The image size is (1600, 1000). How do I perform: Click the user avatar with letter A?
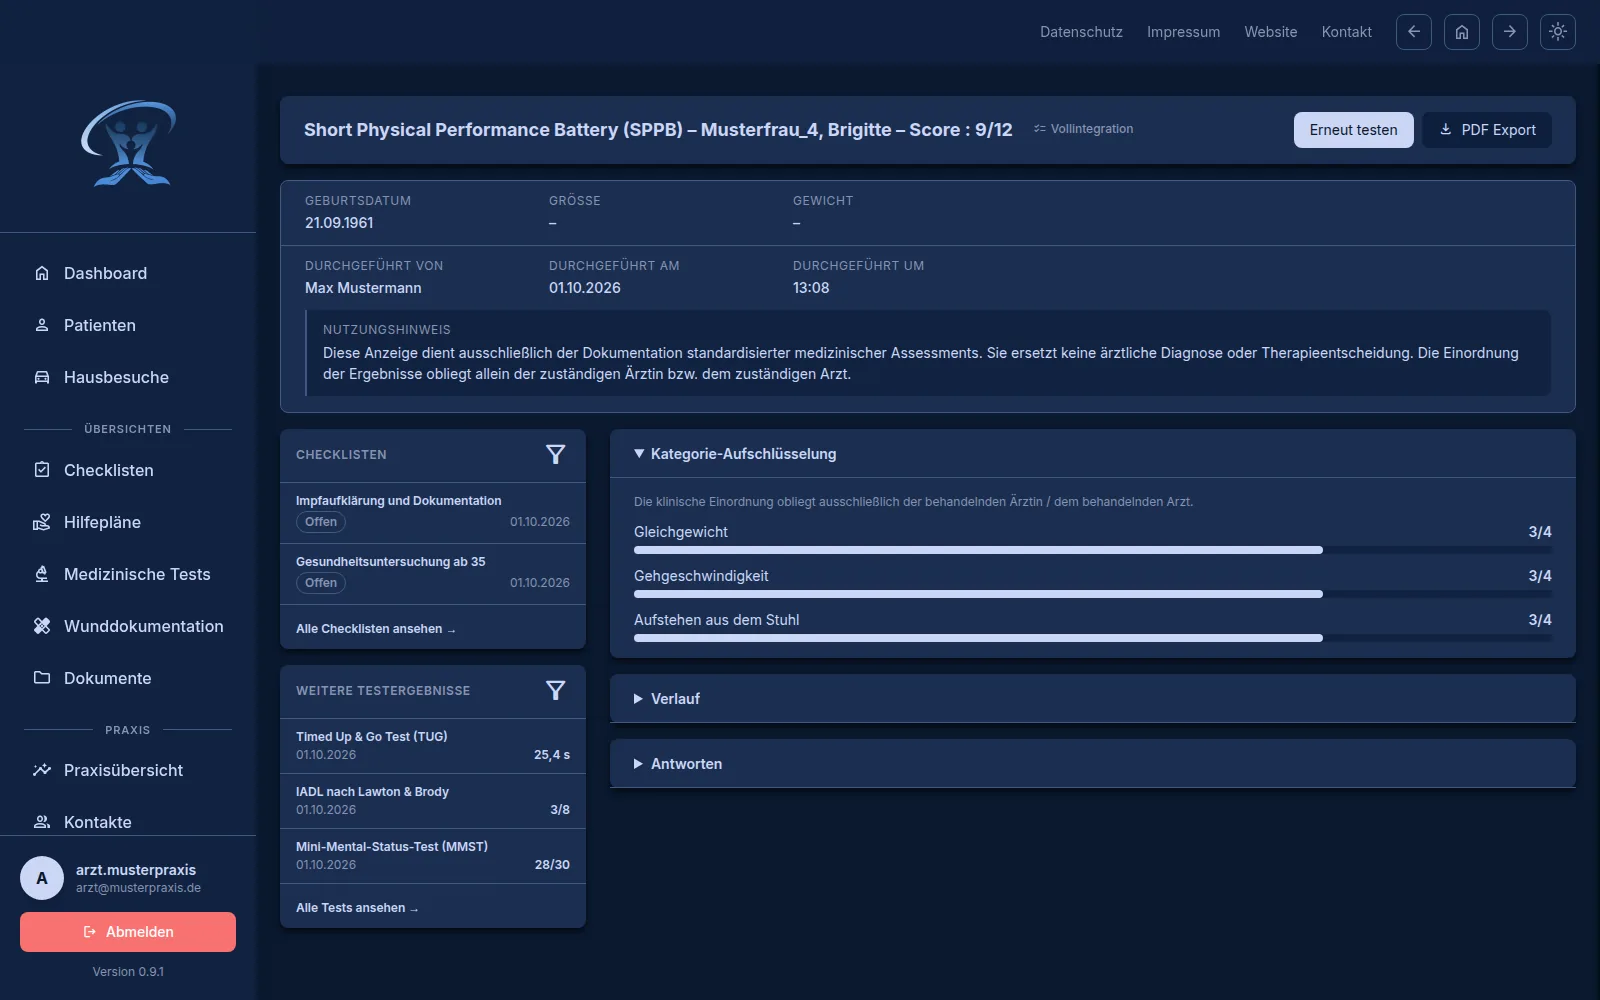pyautogui.click(x=42, y=878)
